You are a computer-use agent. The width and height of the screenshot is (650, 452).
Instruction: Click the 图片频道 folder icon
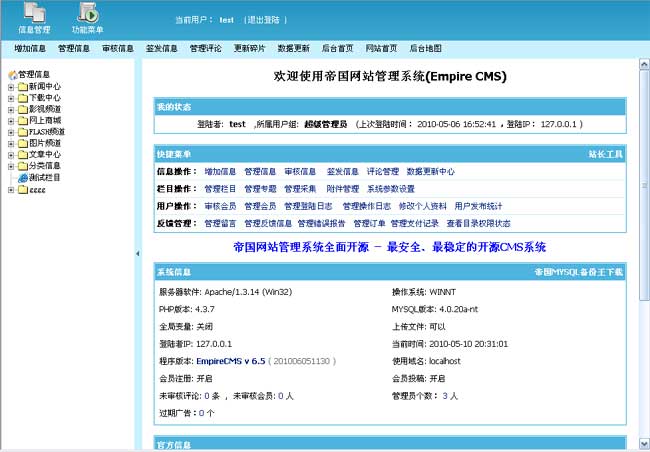click(22, 143)
